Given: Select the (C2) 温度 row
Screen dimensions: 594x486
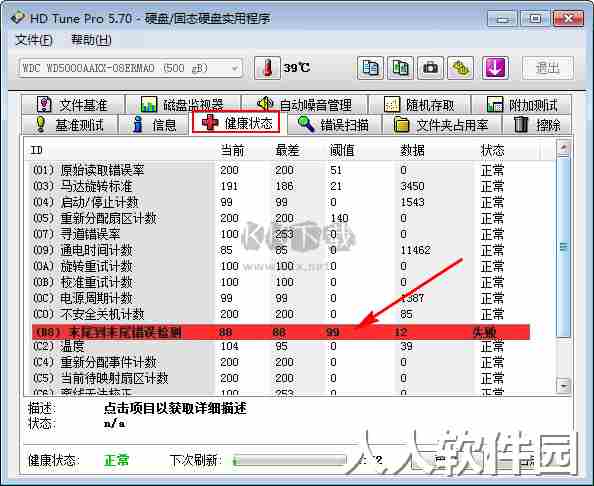Looking at the screenshot, I should tap(280, 346).
